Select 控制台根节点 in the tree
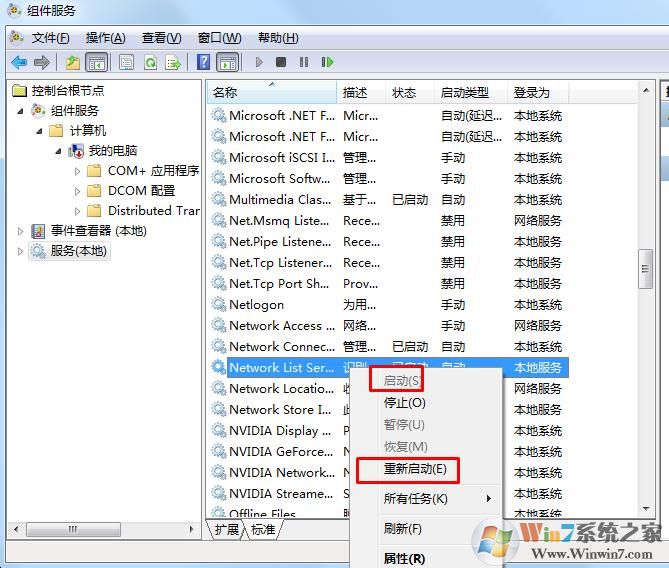Image resolution: width=669 pixels, height=568 pixels. [68, 90]
